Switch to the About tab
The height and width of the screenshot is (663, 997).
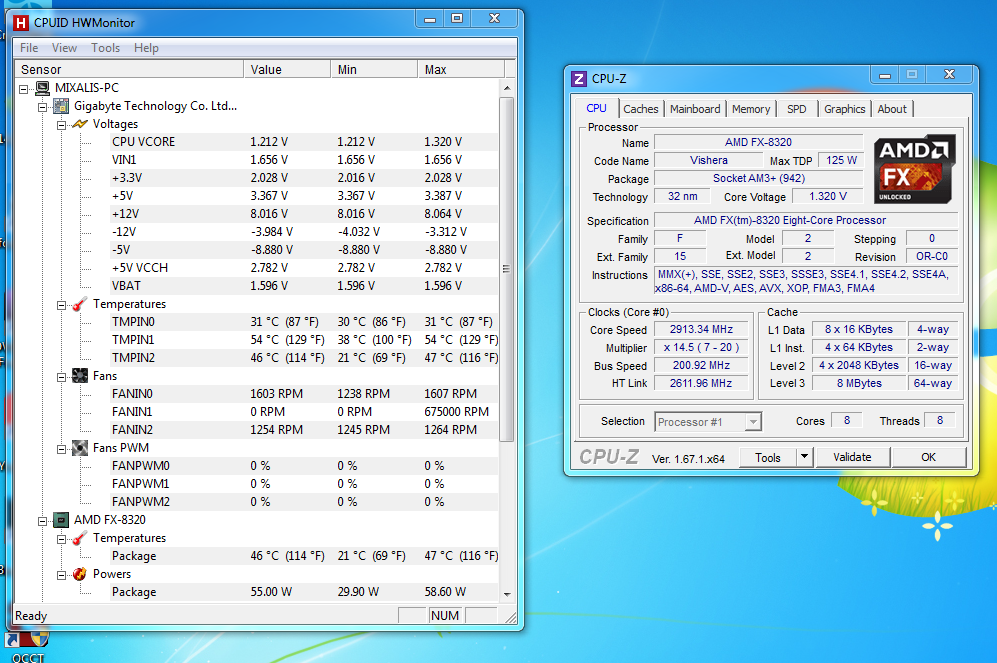(x=892, y=109)
